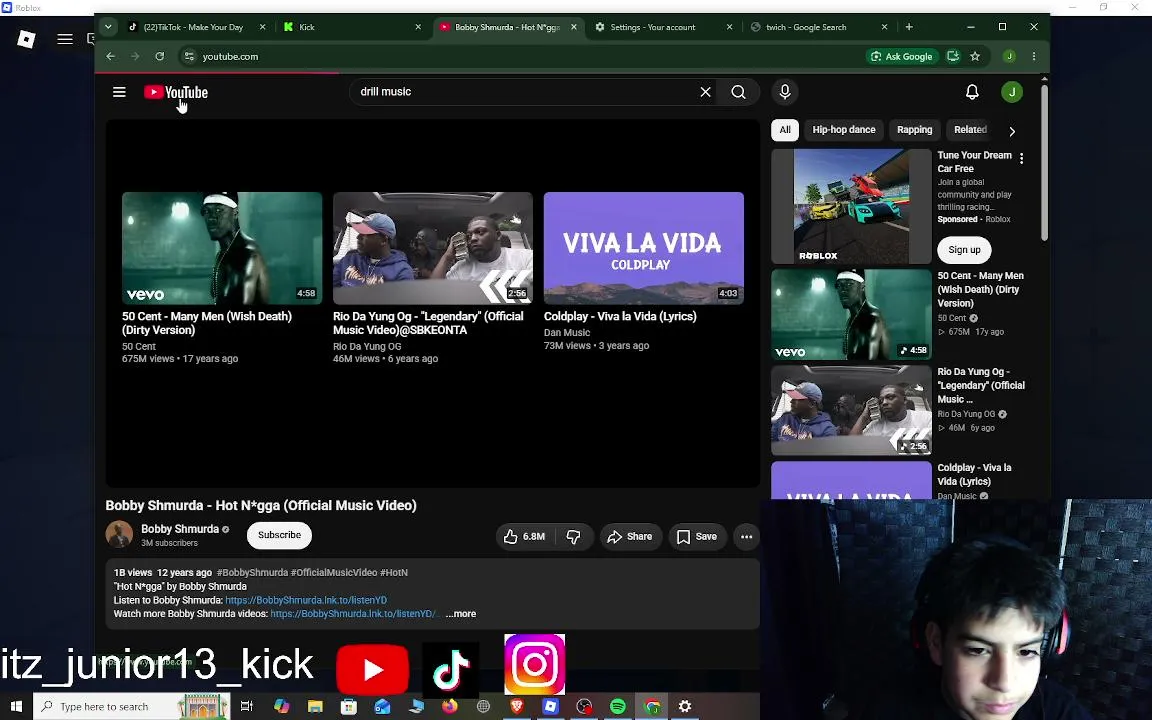Screen dimensions: 1152x720
Task: Open the Roblox ad thumbnail
Action: pos(852,206)
